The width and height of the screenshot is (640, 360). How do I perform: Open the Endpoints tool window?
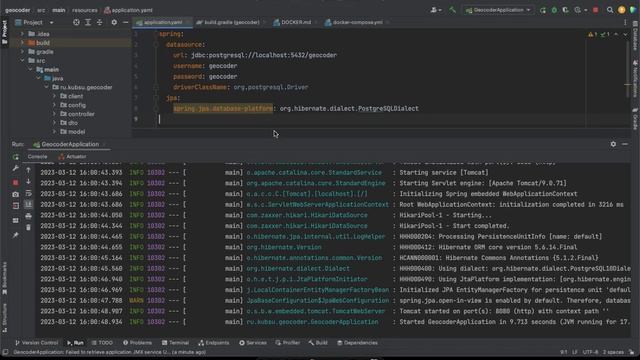pos(213,343)
